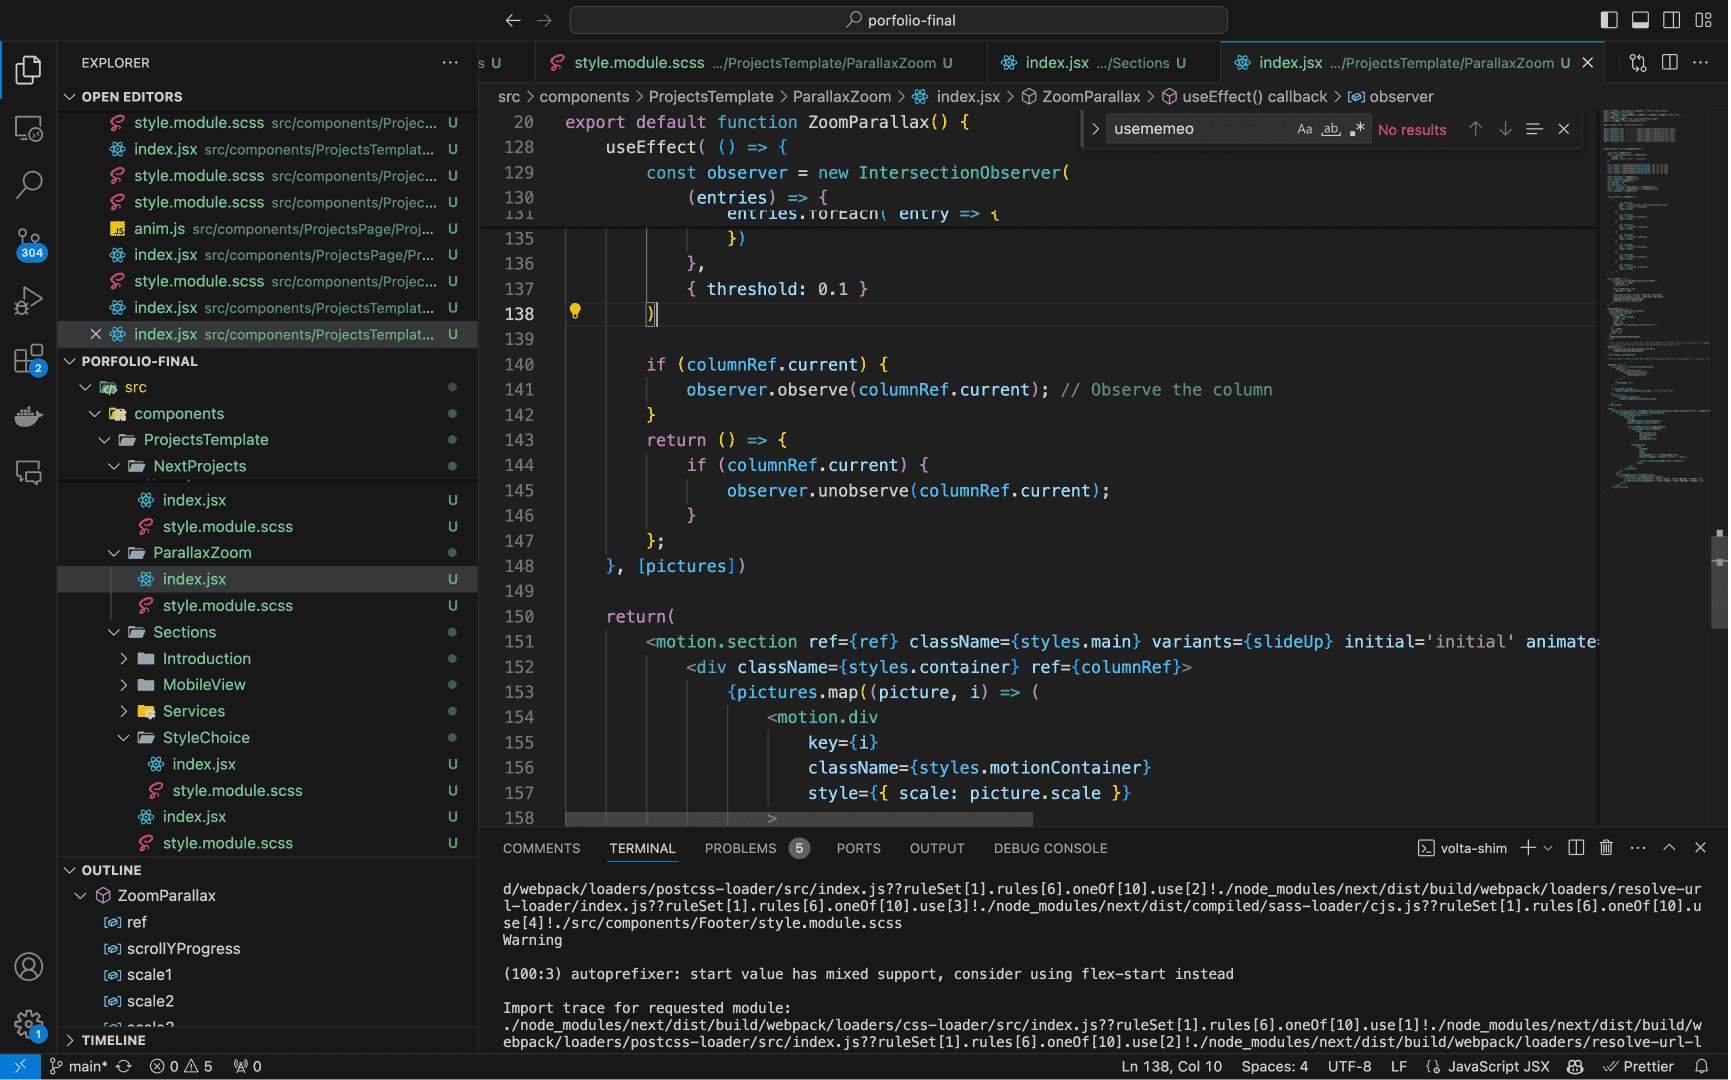The image size is (1731, 1080).
Task: Expand the Introduction folder
Action: 207,658
